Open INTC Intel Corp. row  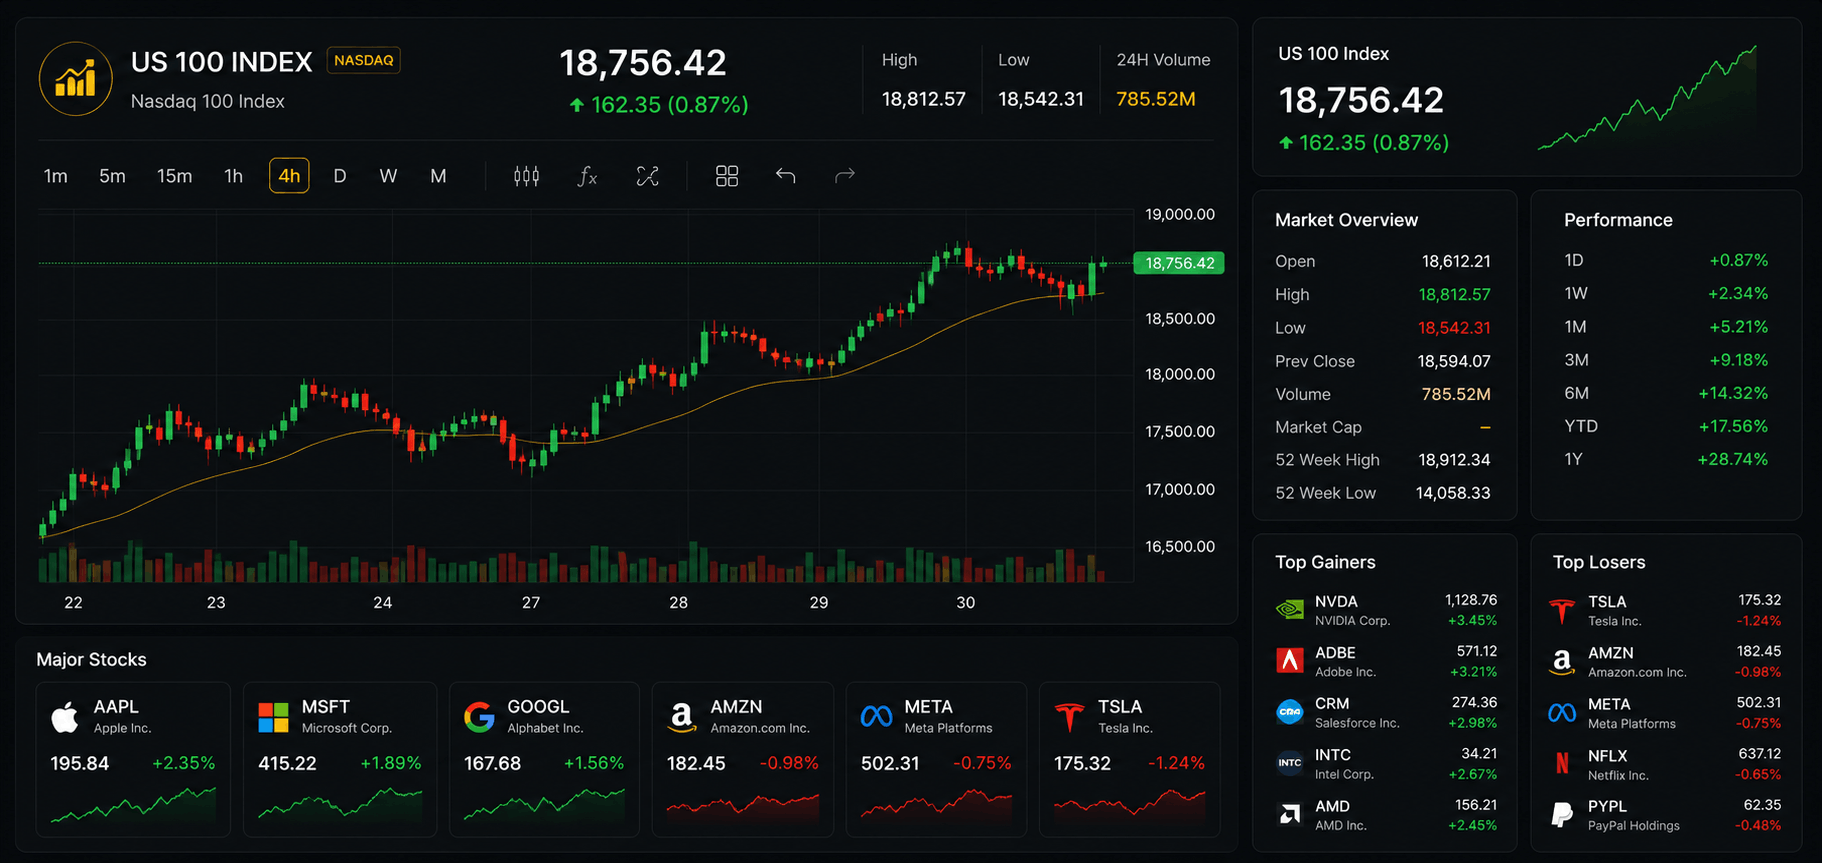[x=1386, y=763]
